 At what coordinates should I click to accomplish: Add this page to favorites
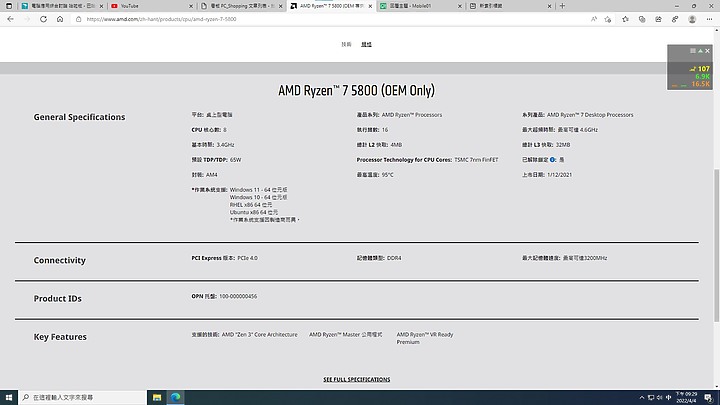tap(608, 19)
